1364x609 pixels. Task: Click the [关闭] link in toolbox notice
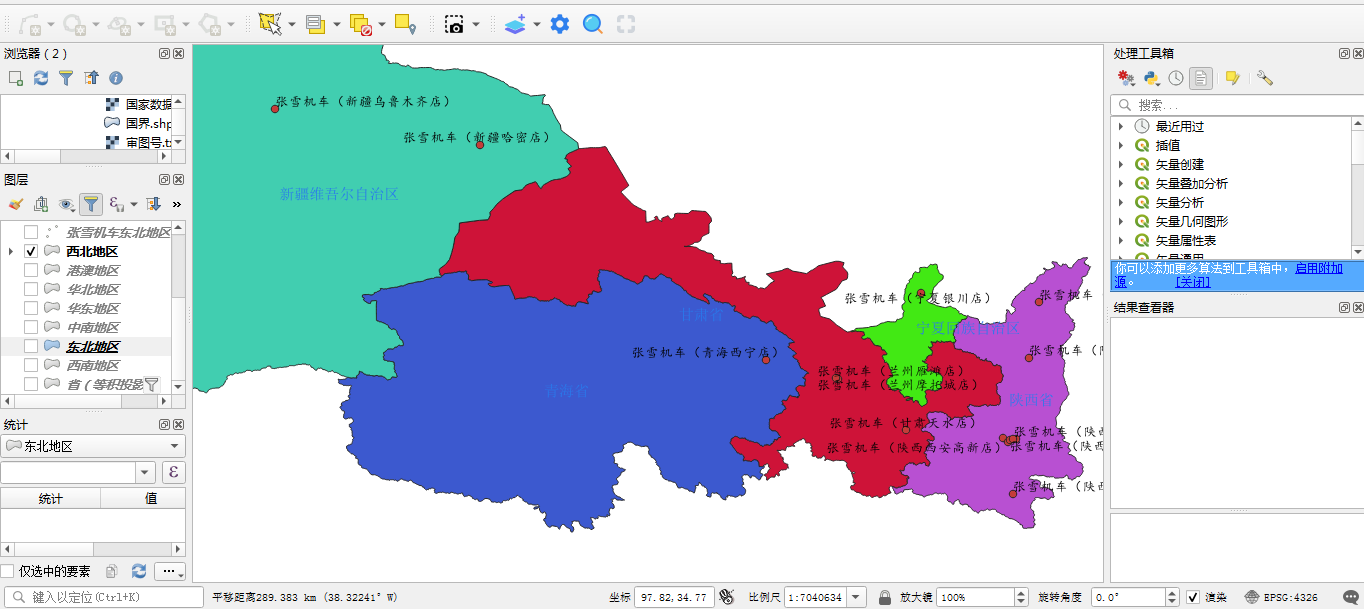click(1192, 282)
